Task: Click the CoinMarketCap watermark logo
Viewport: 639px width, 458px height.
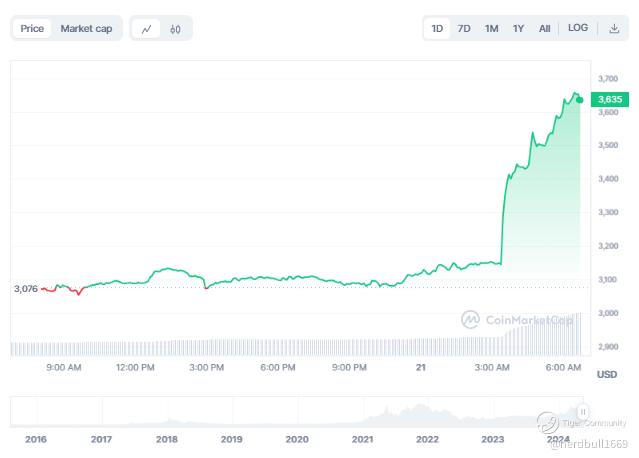Action: (517, 320)
